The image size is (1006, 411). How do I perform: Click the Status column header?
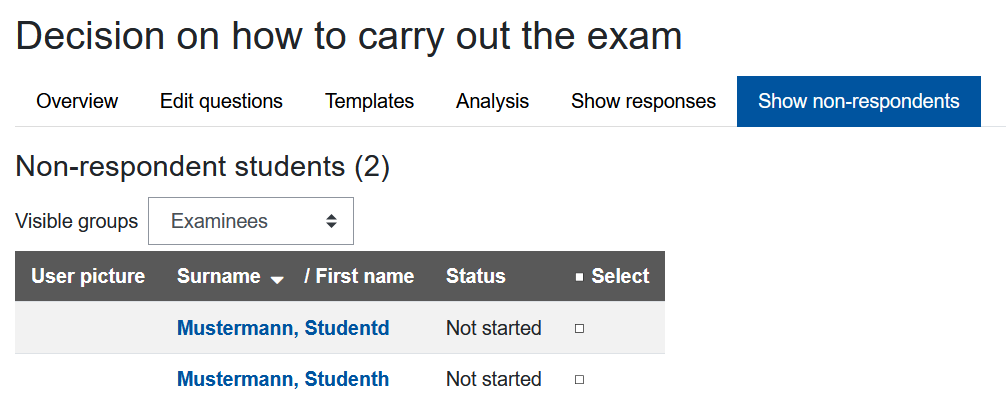pos(475,276)
